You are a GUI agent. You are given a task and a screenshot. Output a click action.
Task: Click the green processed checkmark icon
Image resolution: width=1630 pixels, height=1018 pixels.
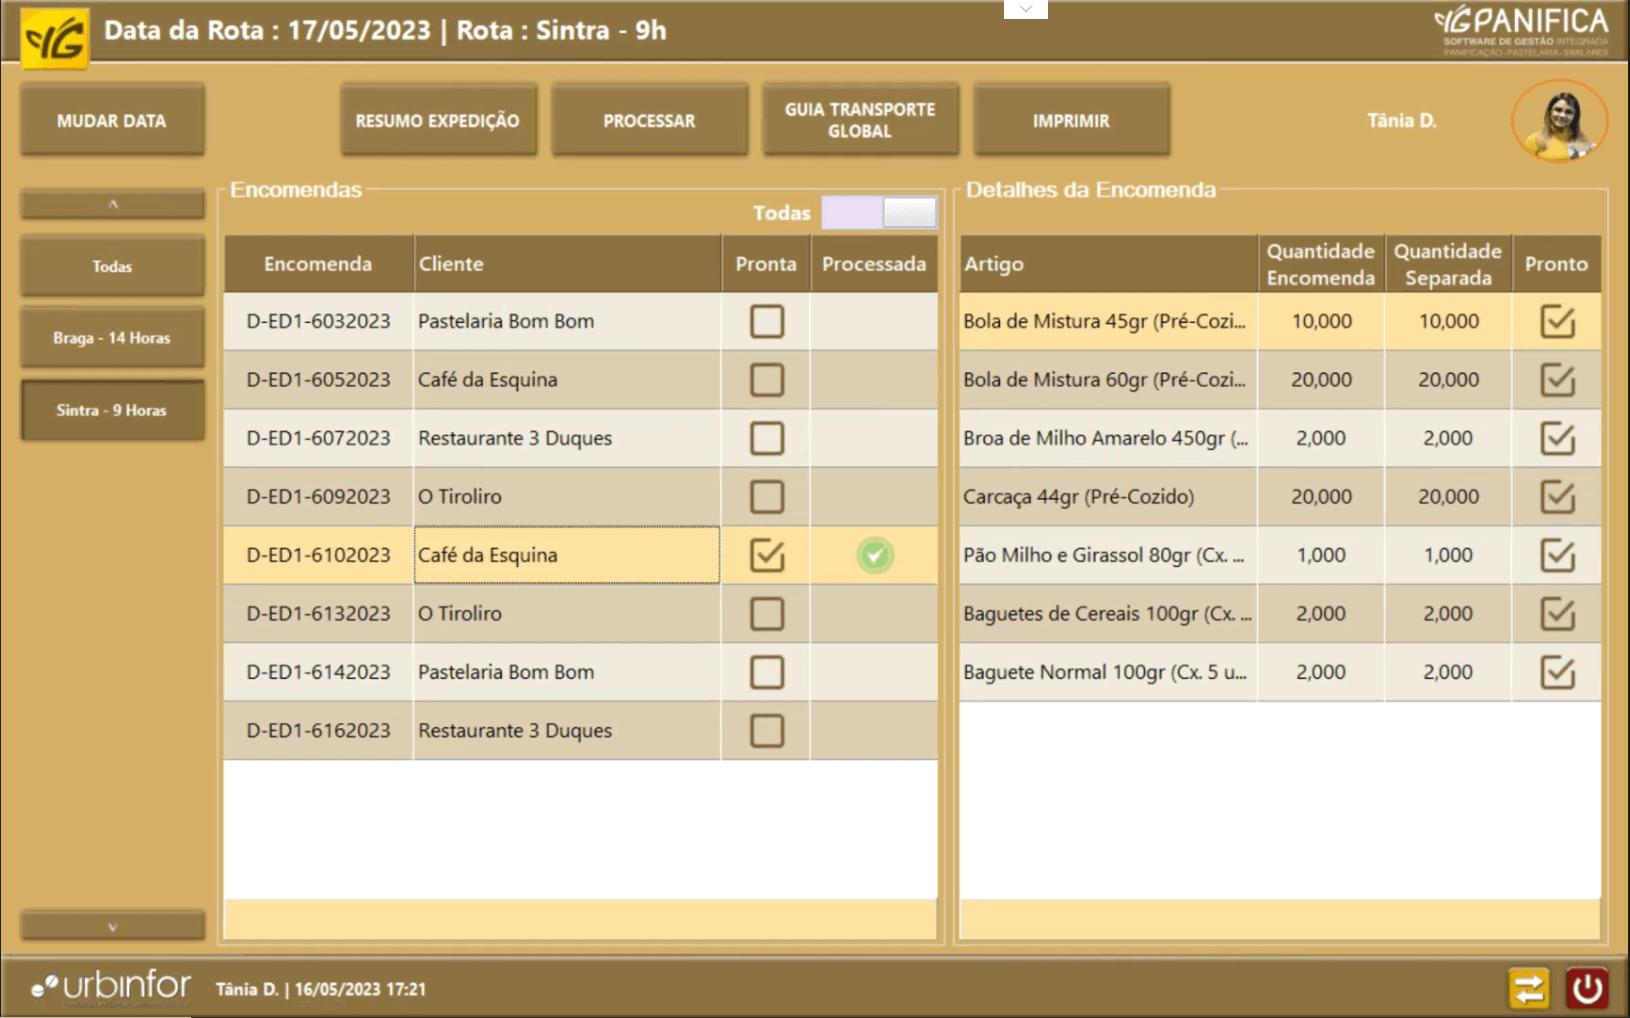tap(874, 555)
